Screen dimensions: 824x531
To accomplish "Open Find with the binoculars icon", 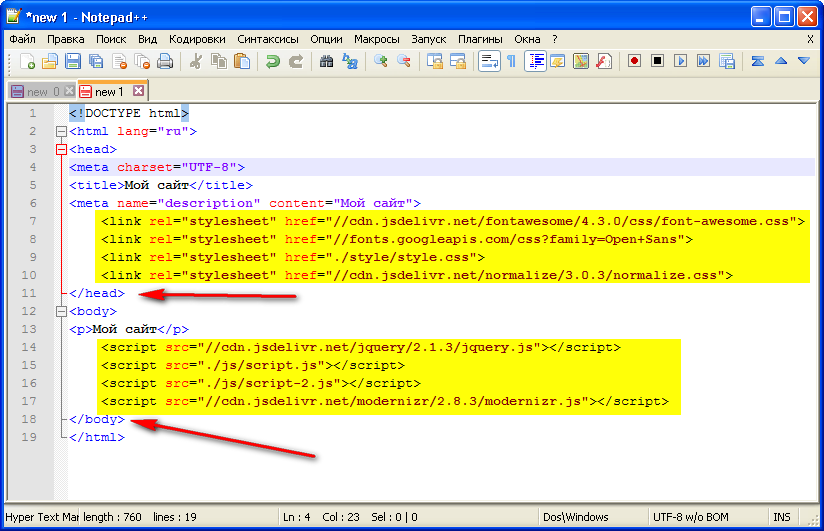I will (326, 62).
